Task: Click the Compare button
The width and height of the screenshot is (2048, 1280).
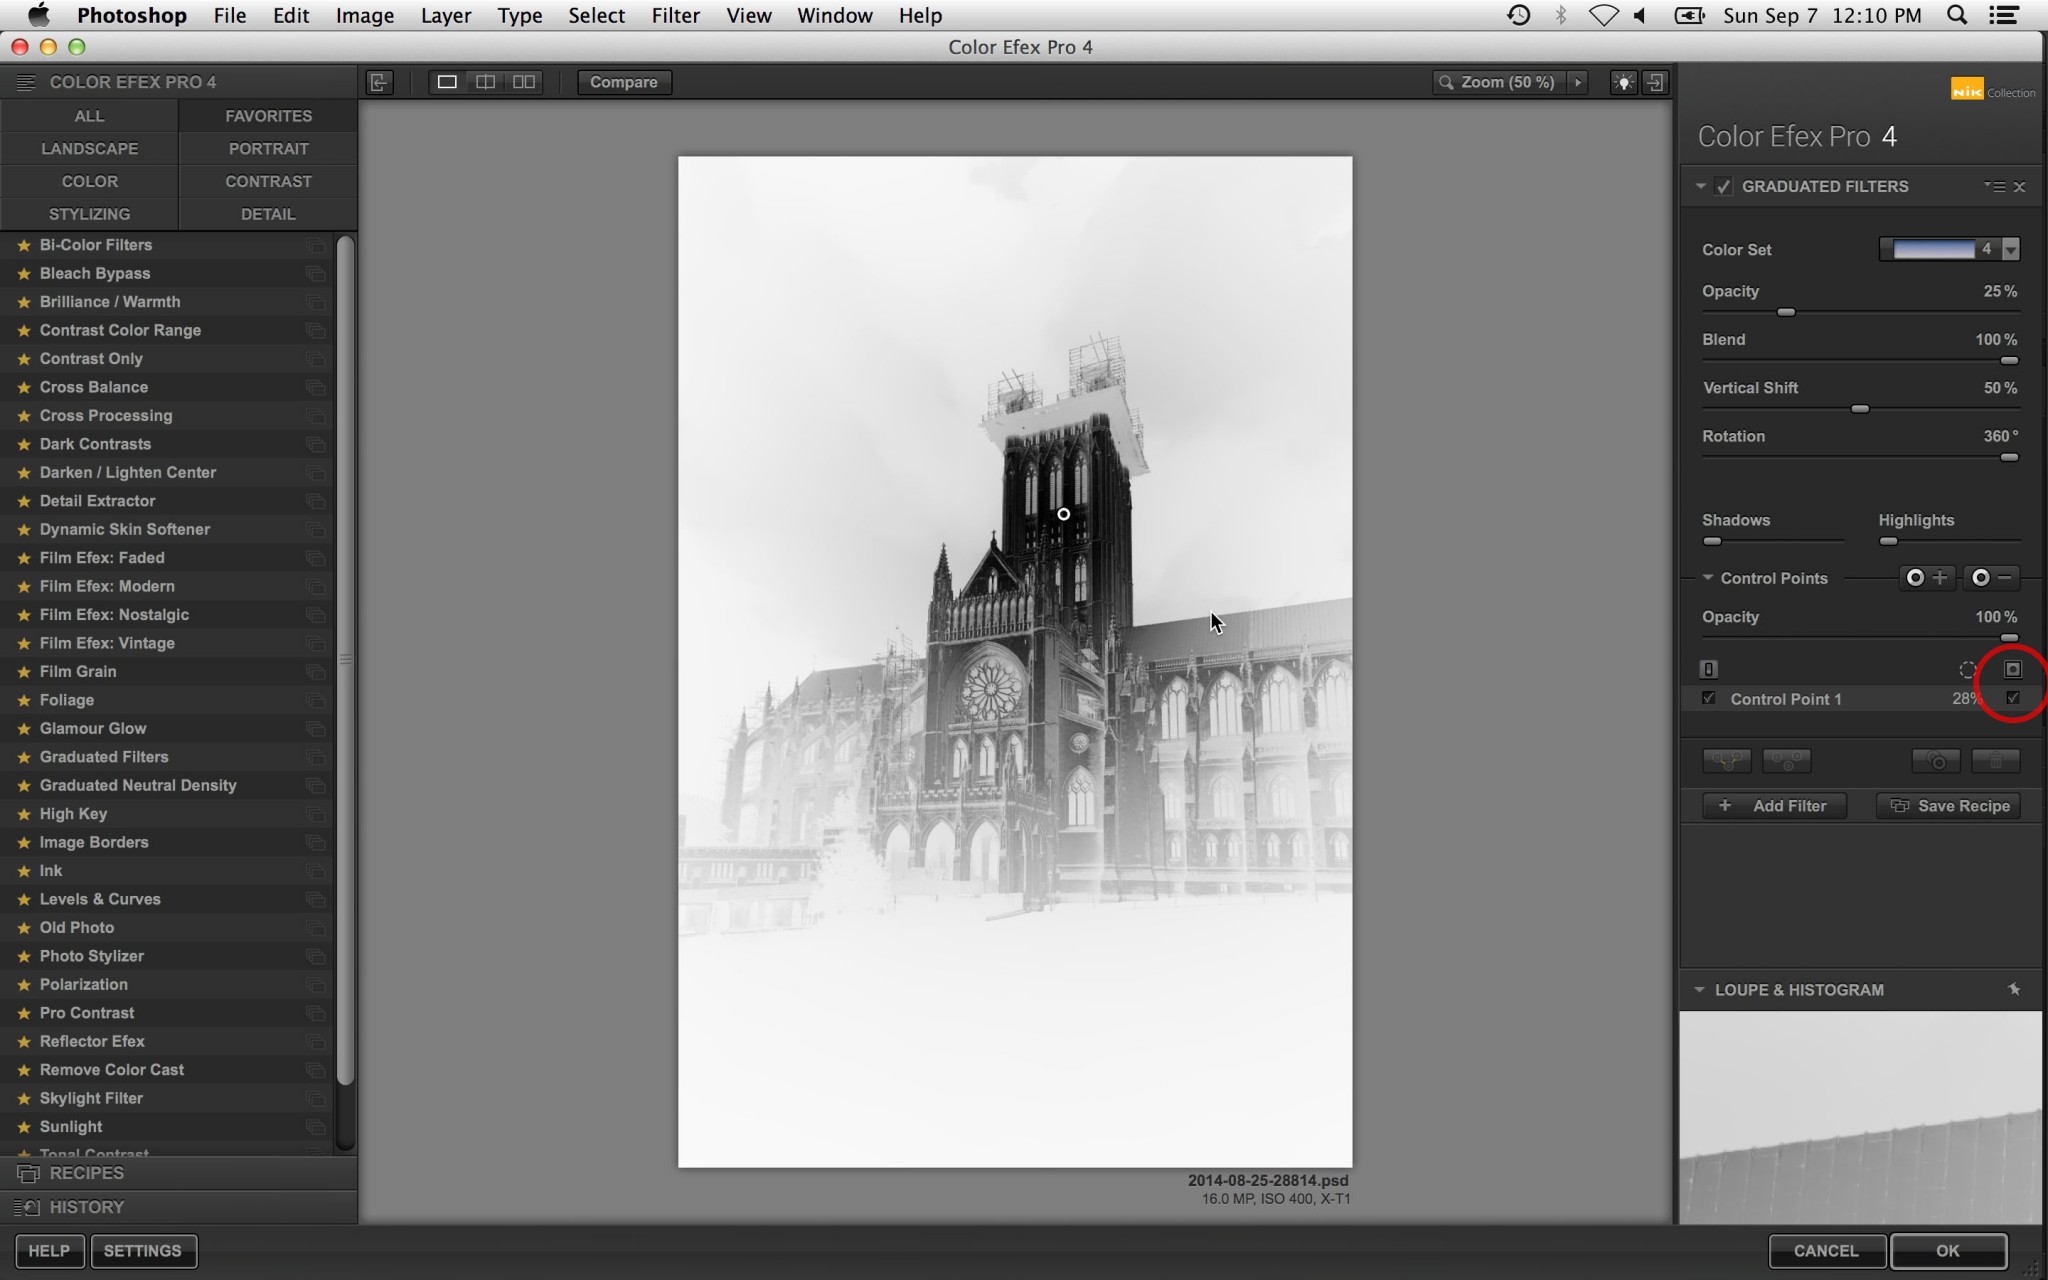Action: (x=624, y=82)
